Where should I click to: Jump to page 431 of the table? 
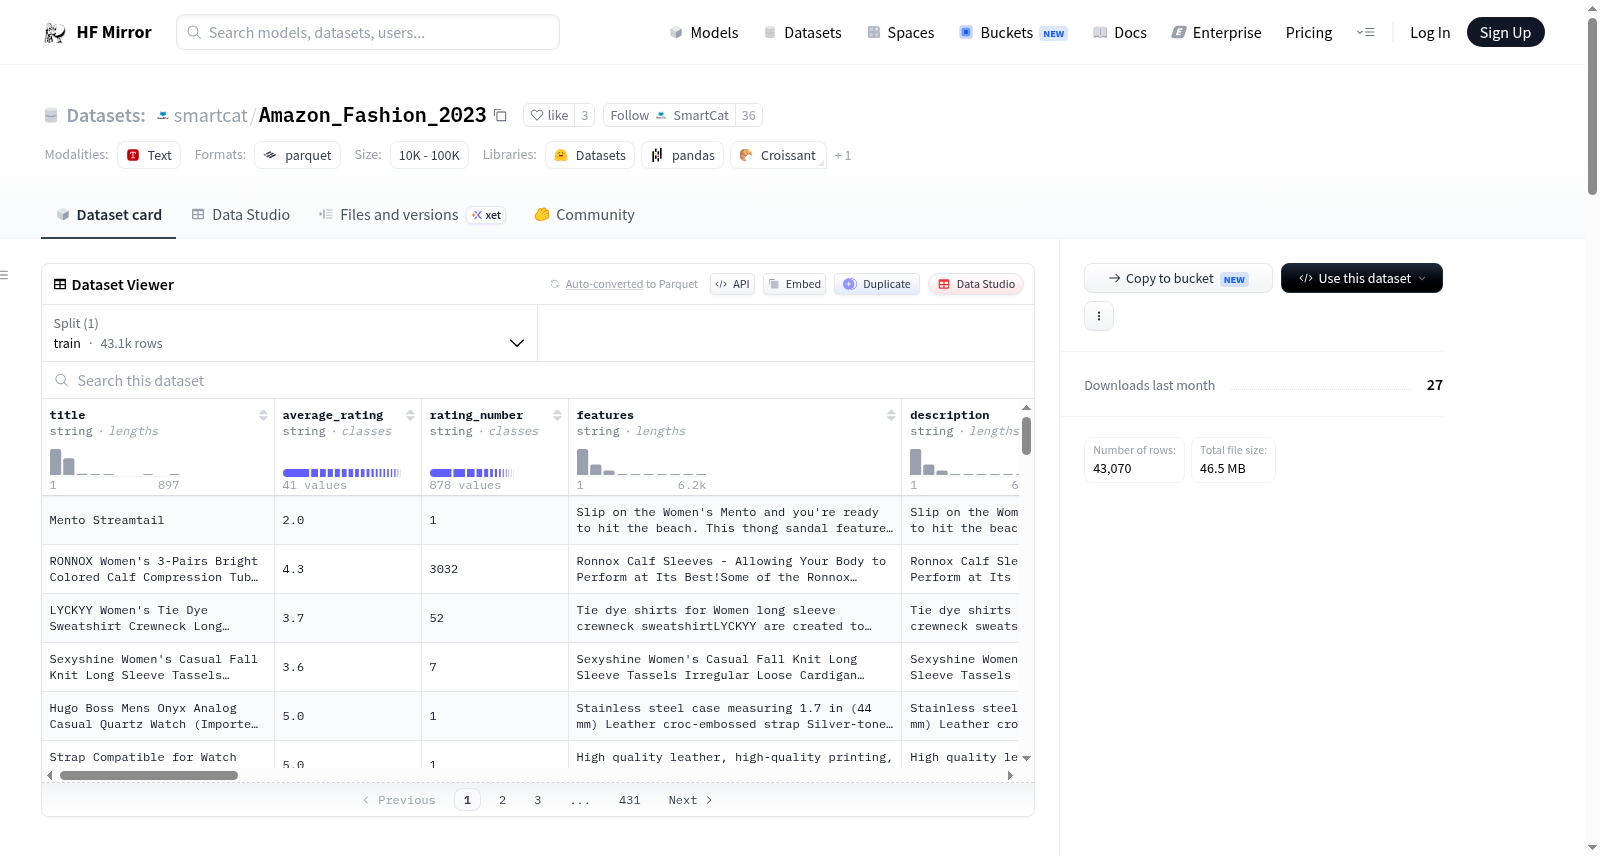point(630,800)
